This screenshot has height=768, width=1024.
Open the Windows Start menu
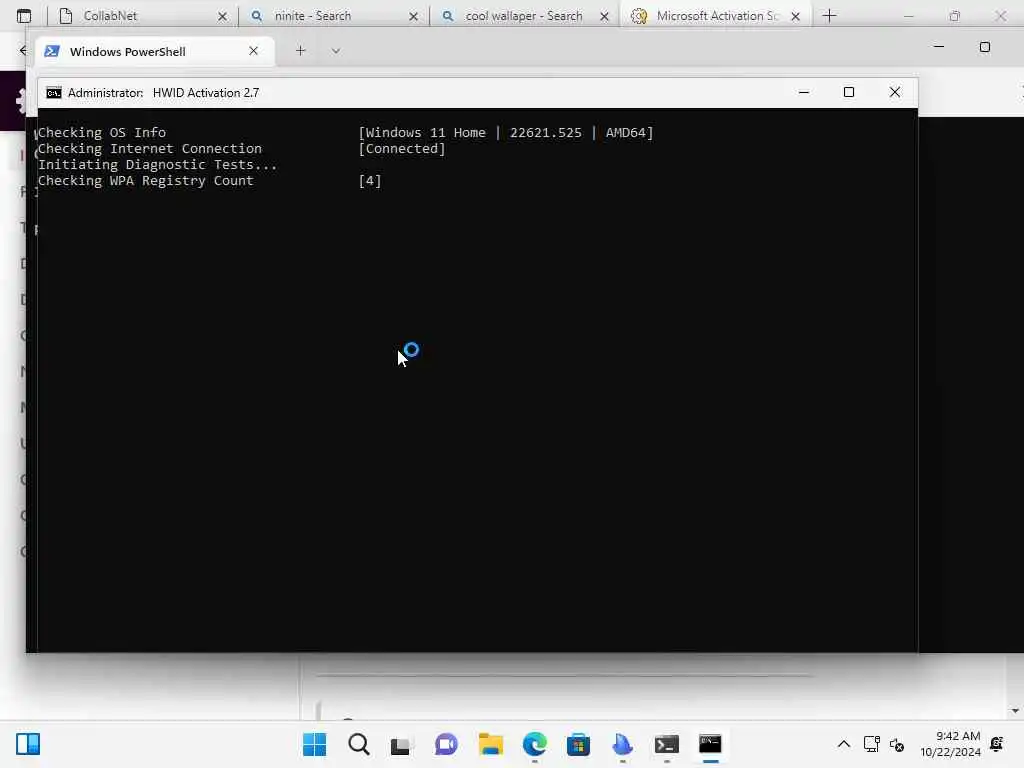(315, 744)
